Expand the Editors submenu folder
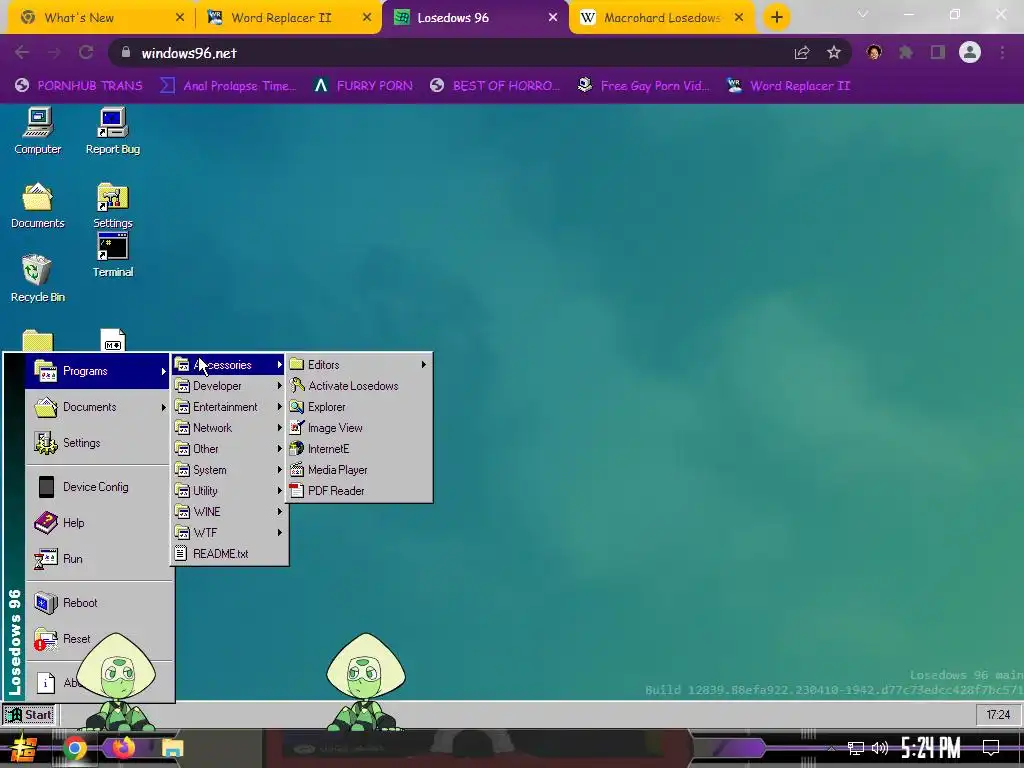 tap(359, 364)
